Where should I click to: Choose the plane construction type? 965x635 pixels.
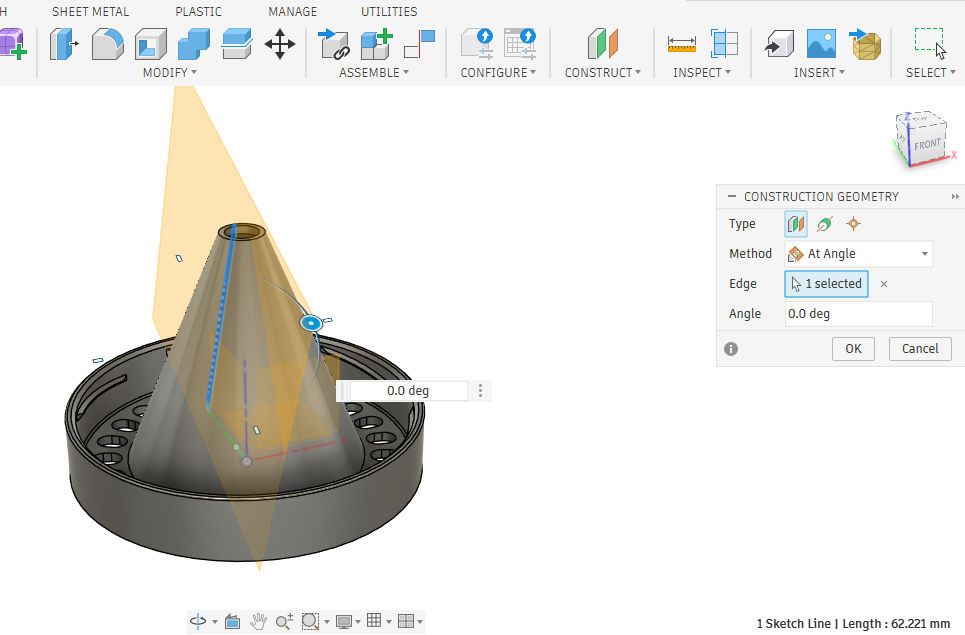pyautogui.click(x=796, y=224)
